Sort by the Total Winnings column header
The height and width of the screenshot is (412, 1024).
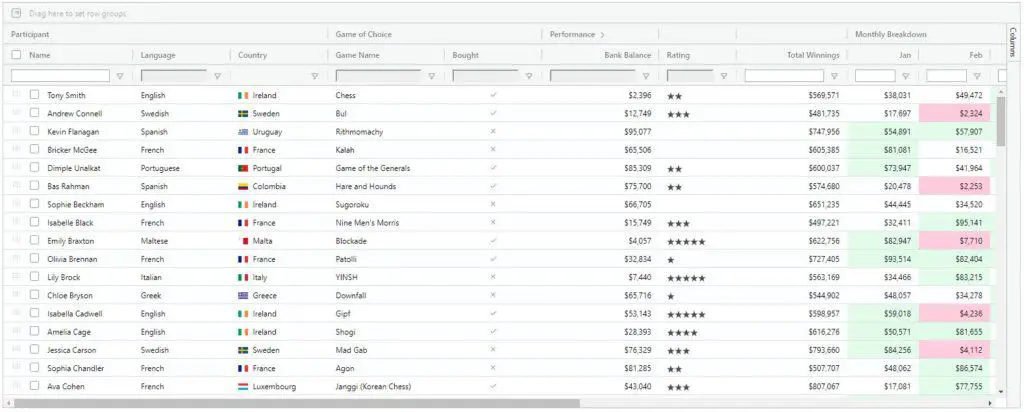point(812,55)
